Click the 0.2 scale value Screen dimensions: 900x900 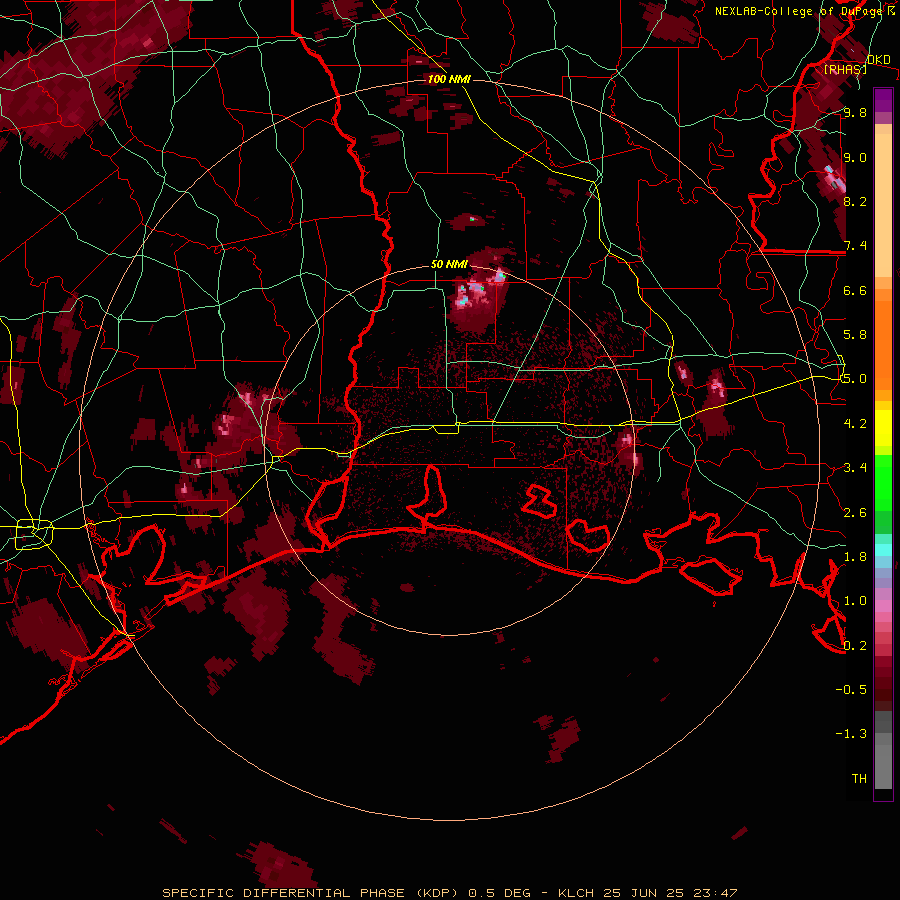tap(855, 645)
